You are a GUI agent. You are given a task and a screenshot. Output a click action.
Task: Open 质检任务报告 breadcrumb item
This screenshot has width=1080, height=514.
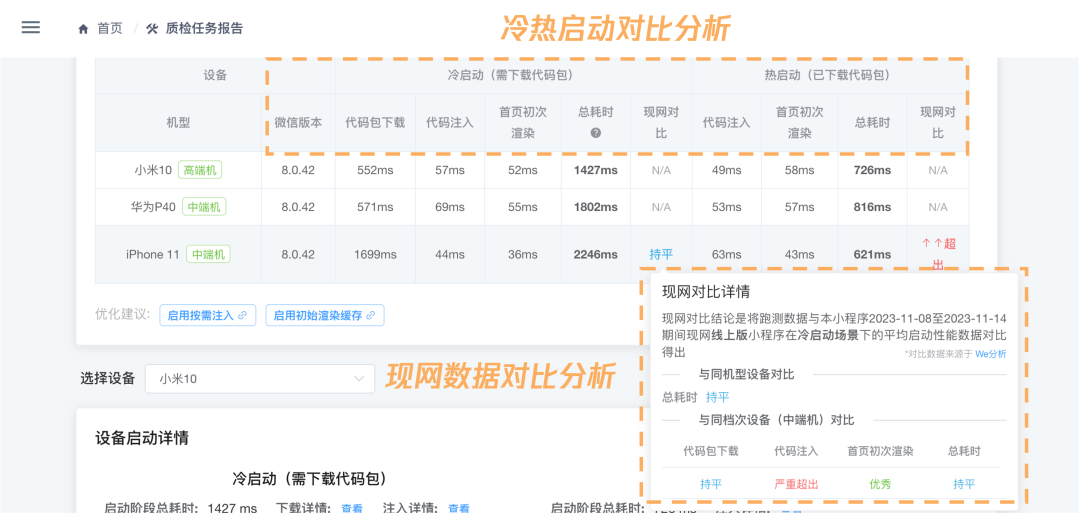[204, 29]
